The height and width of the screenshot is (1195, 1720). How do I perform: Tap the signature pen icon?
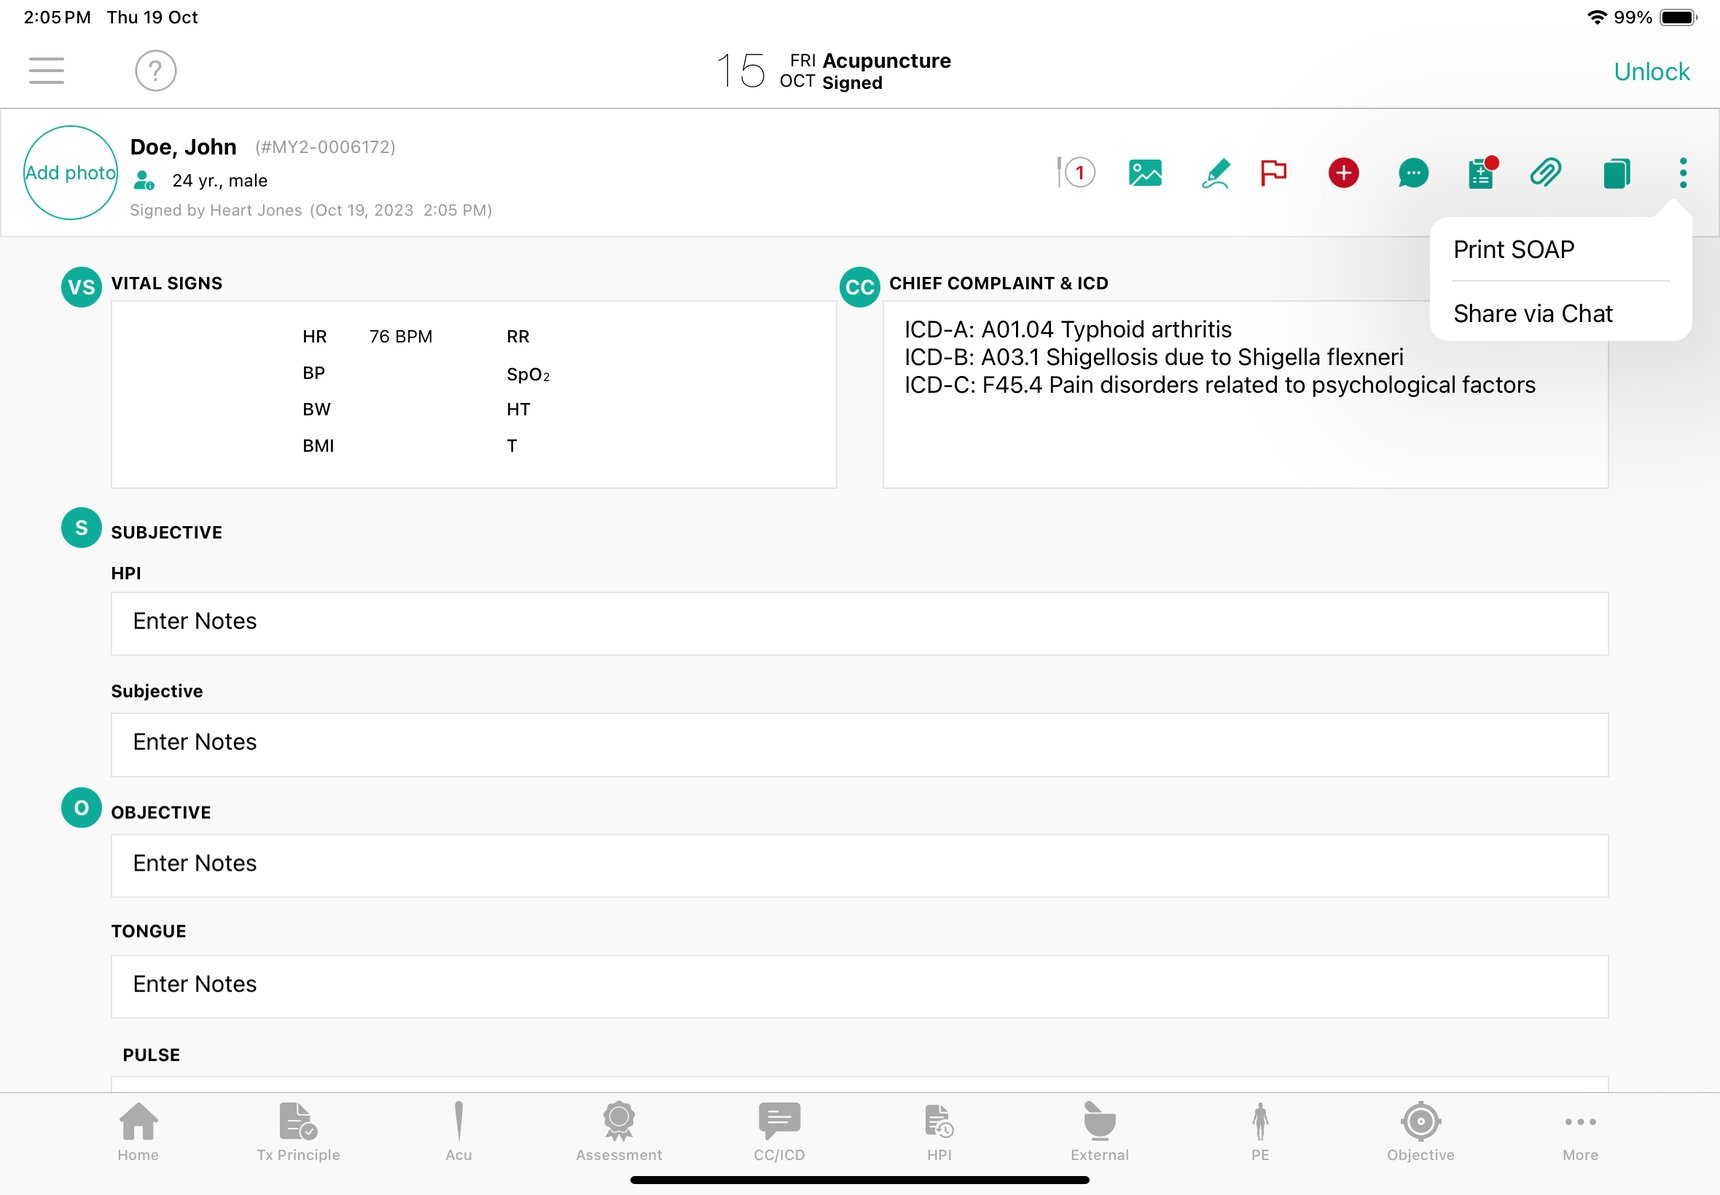click(x=1214, y=173)
